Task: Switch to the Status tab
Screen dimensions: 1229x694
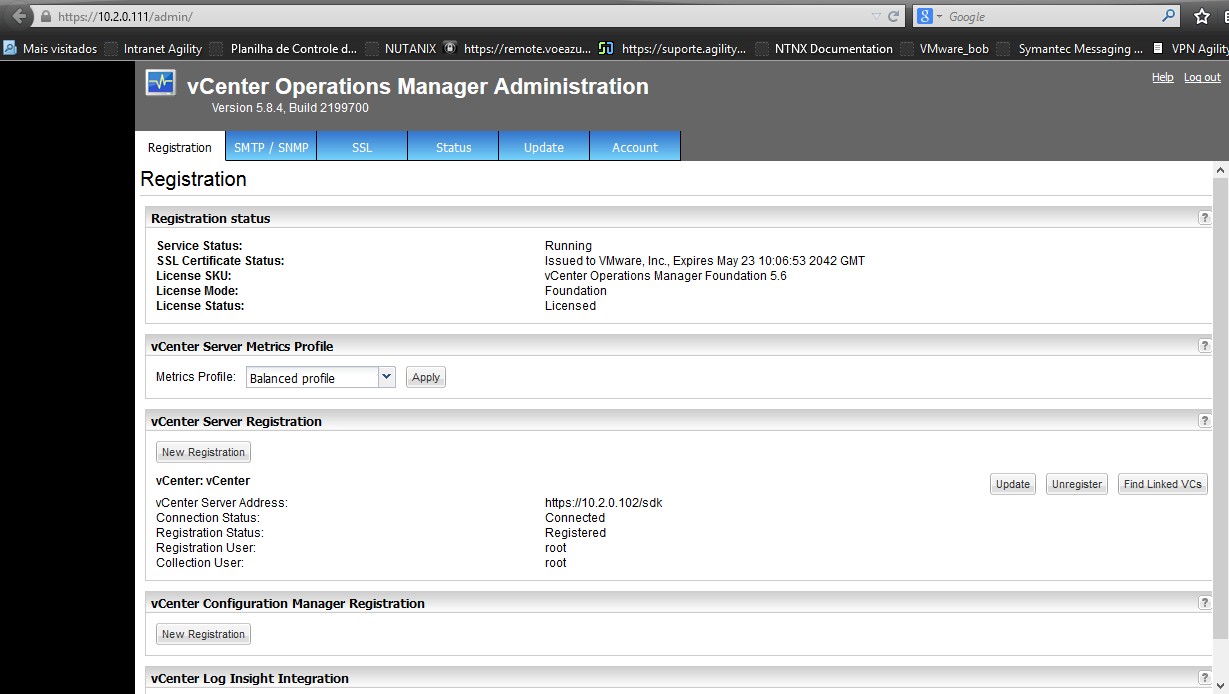Action: click(x=453, y=147)
